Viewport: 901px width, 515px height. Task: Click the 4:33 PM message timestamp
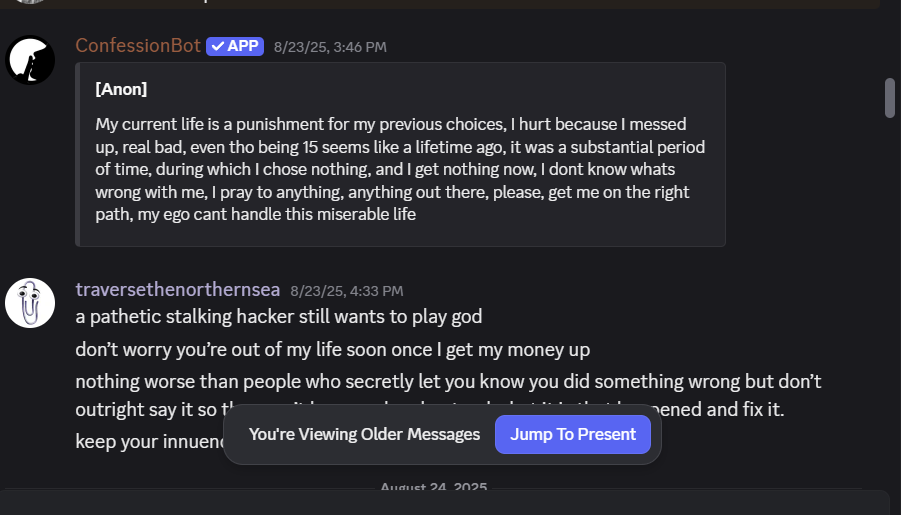pyautogui.click(x=347, y=291)
